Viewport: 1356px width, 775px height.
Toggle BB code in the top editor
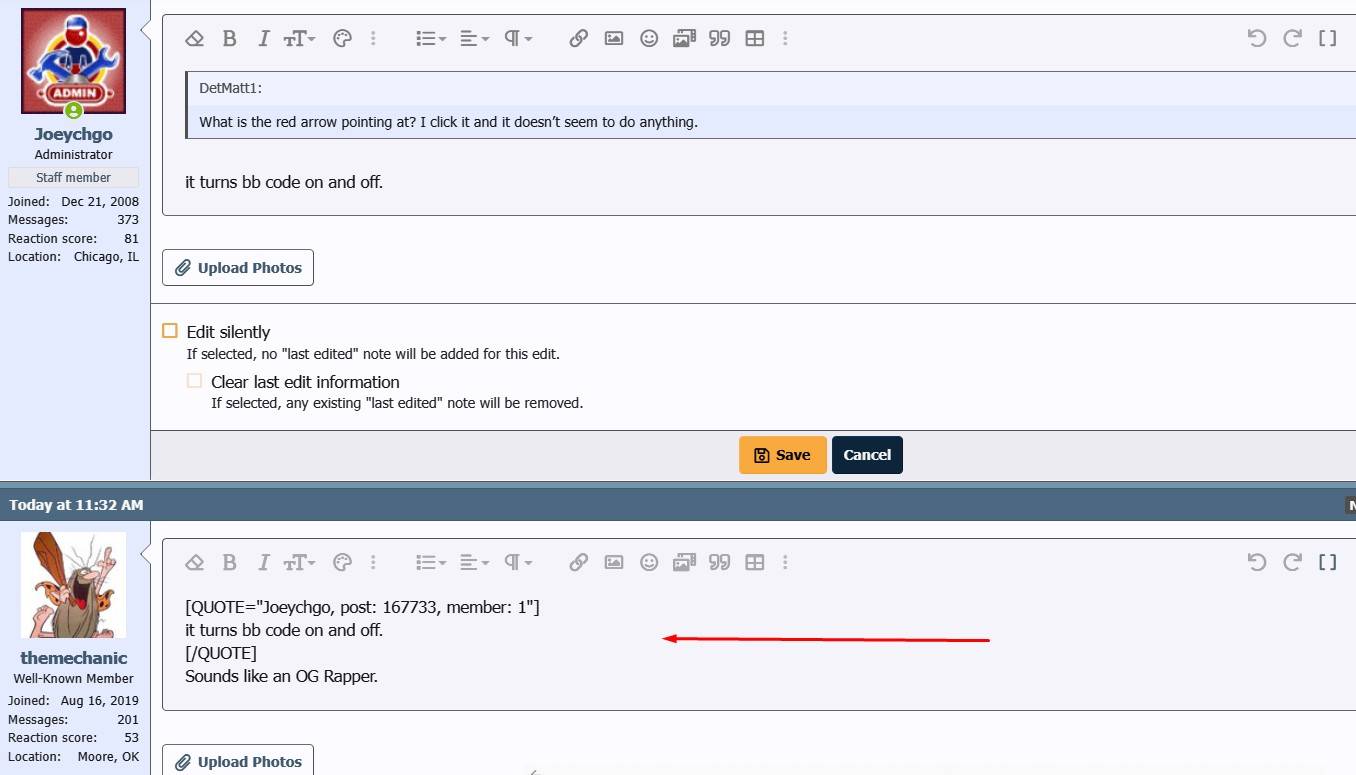[1327, 38]
